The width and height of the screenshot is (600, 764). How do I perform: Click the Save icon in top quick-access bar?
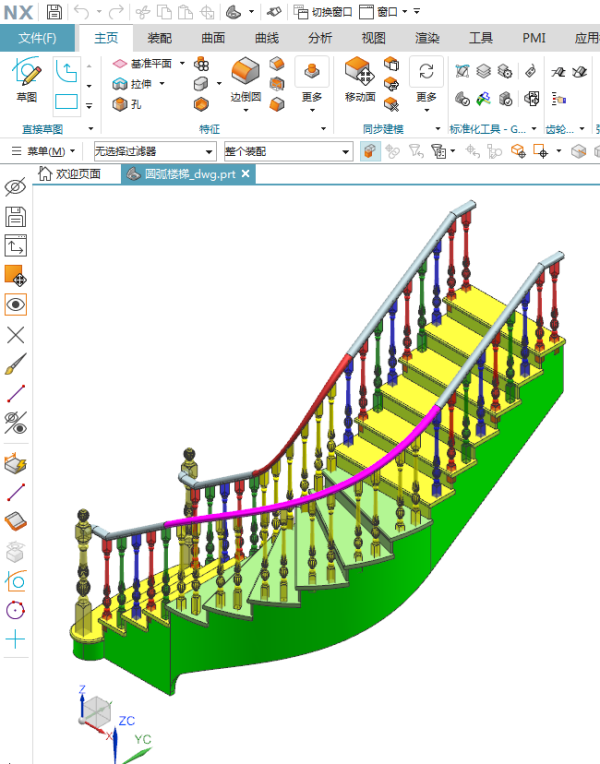click(x=54, y=12)
